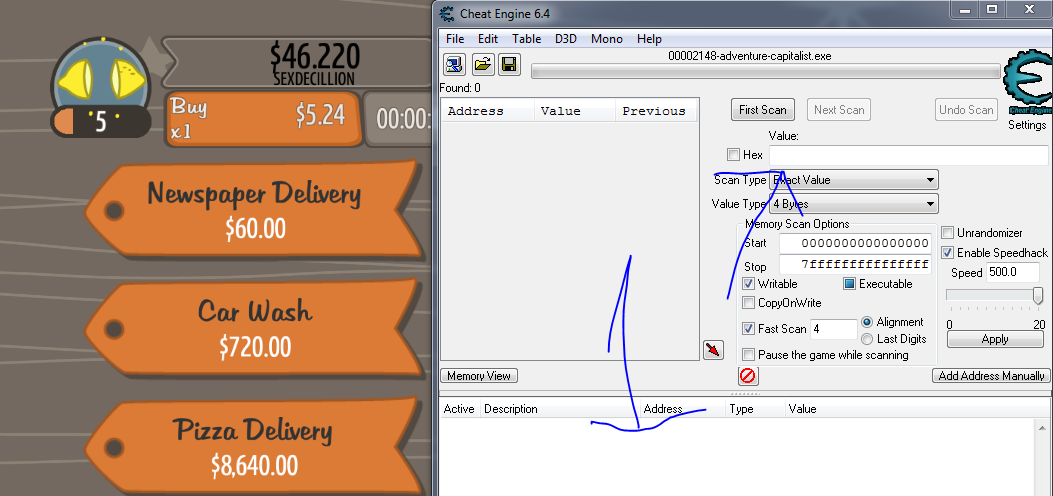Select the Last Digits radio button
Screen dimensions: 1053x496
point(867,339)
